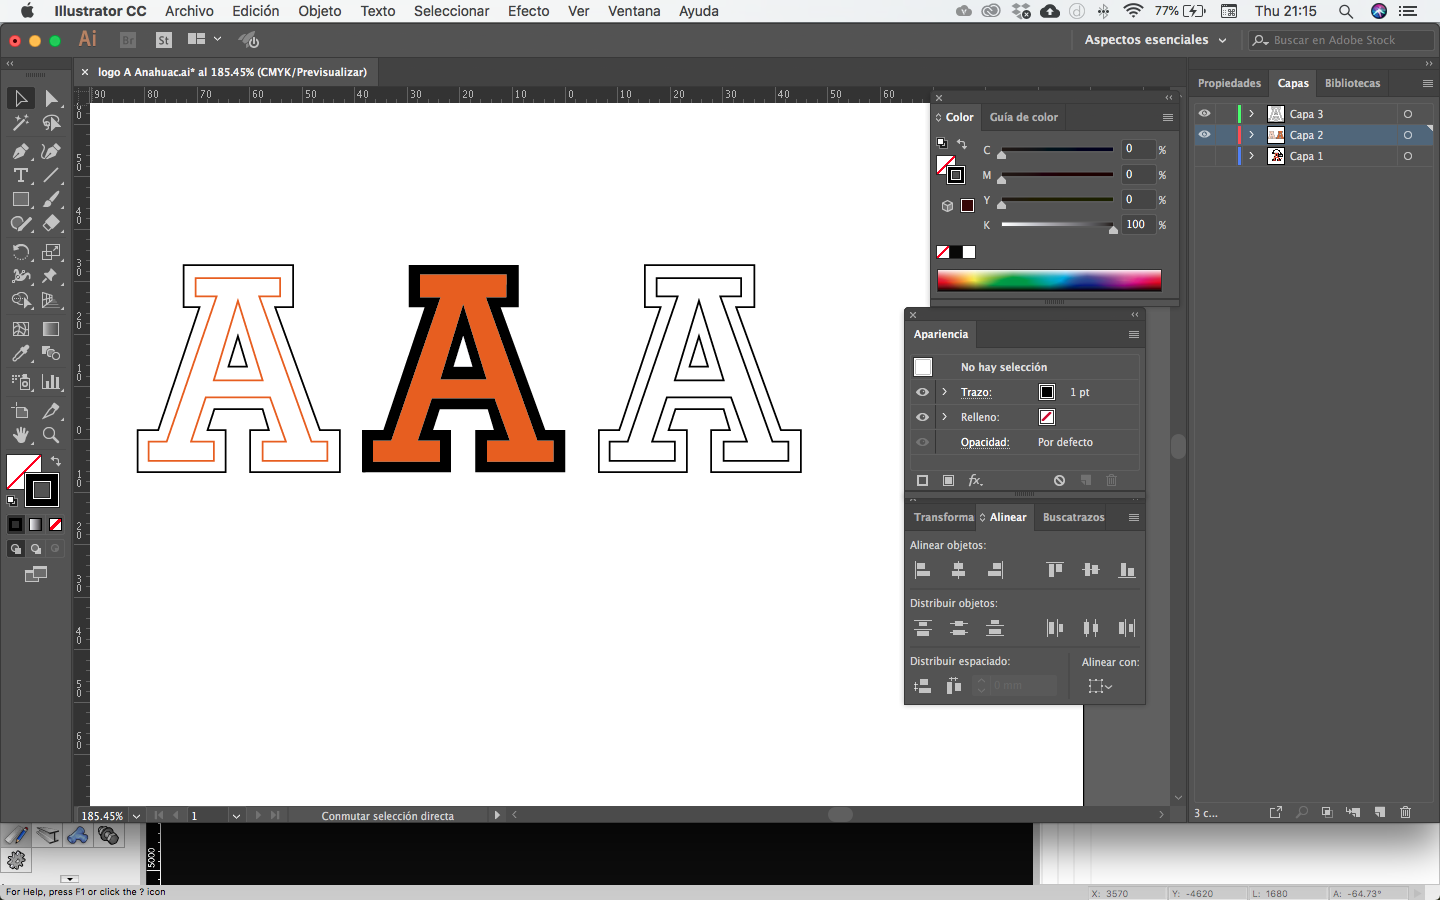
Task: Hide Capa 3 layer visibility
Action: pyautogui.click(x=1204, y=114)
